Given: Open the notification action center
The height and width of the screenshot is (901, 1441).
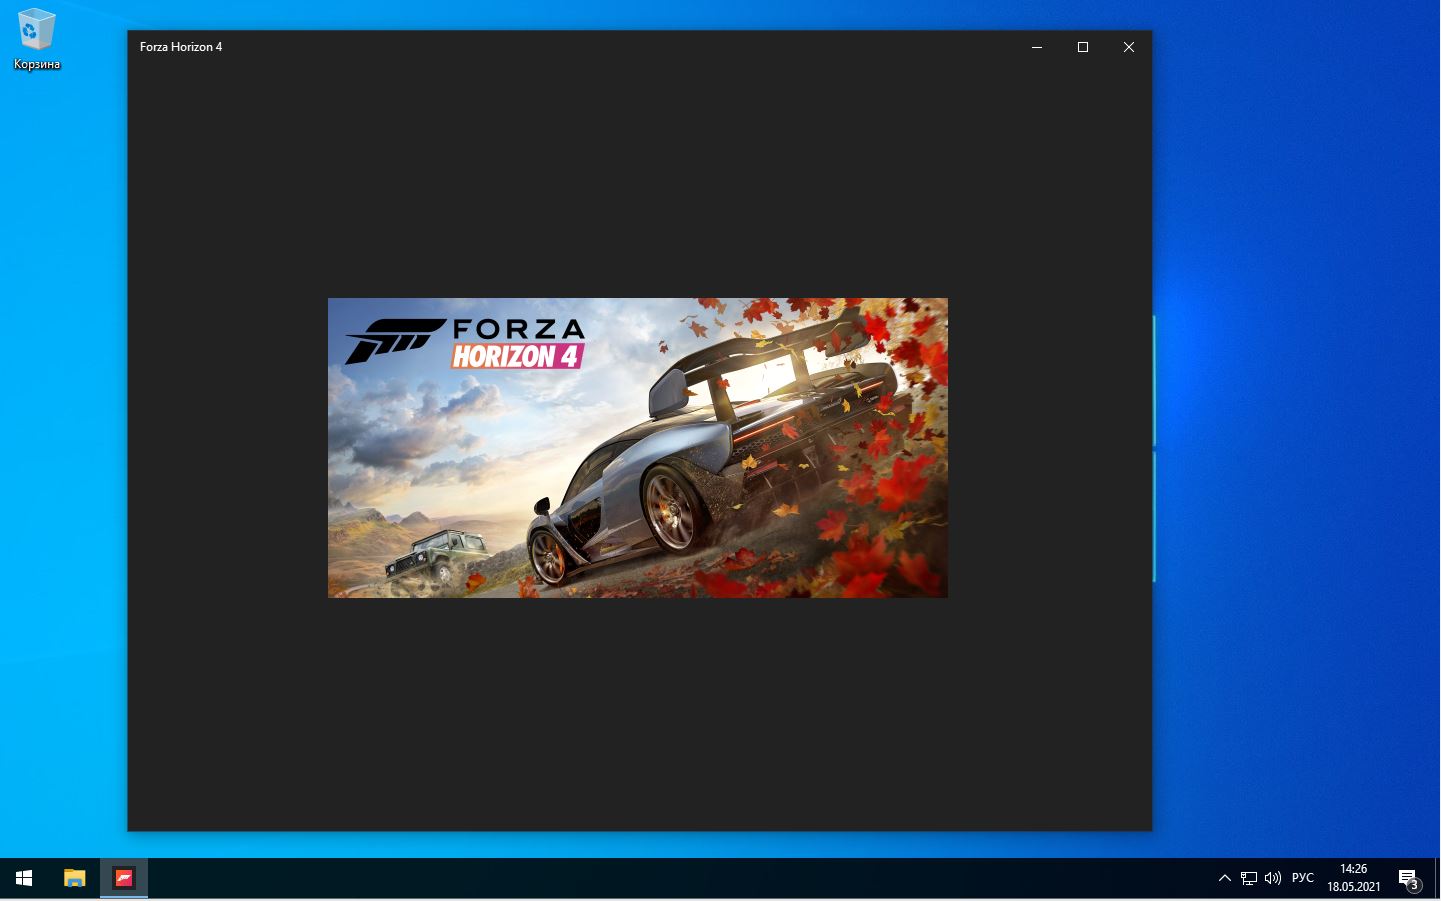Looking at the screenshot, I should [1409, 879].
